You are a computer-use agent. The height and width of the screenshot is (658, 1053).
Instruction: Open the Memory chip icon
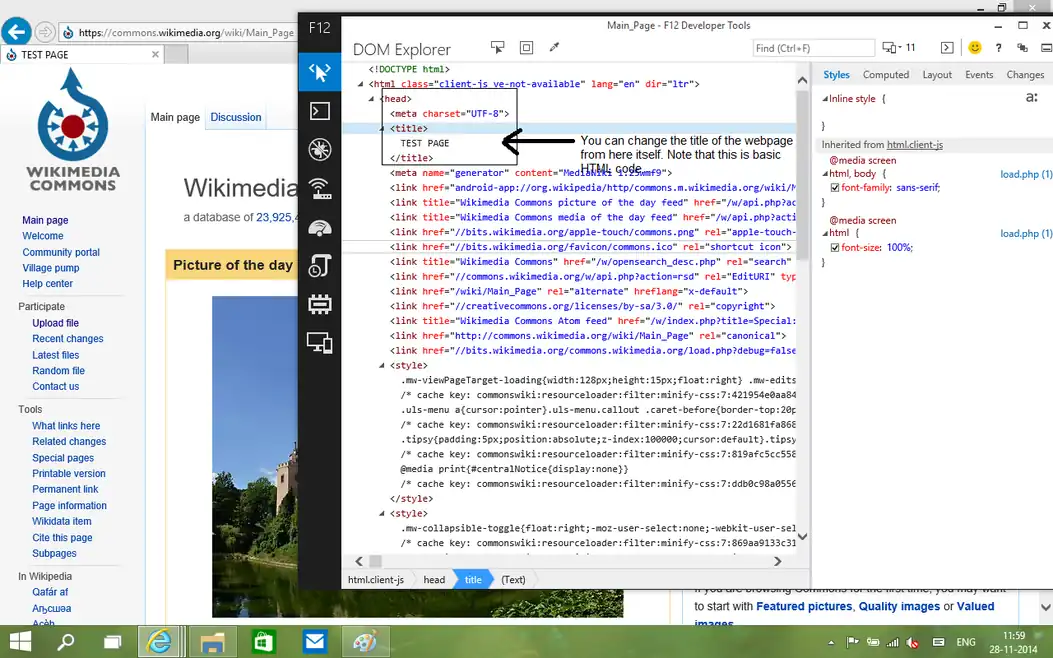coord(319,304)
